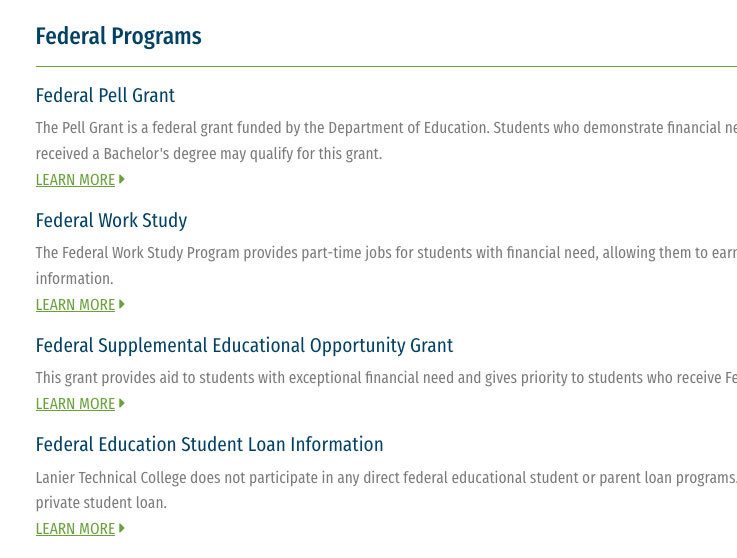Screen dimensions: 737x558
Task: Click the green divider line below Federal Programs
Action: point(386,67)
